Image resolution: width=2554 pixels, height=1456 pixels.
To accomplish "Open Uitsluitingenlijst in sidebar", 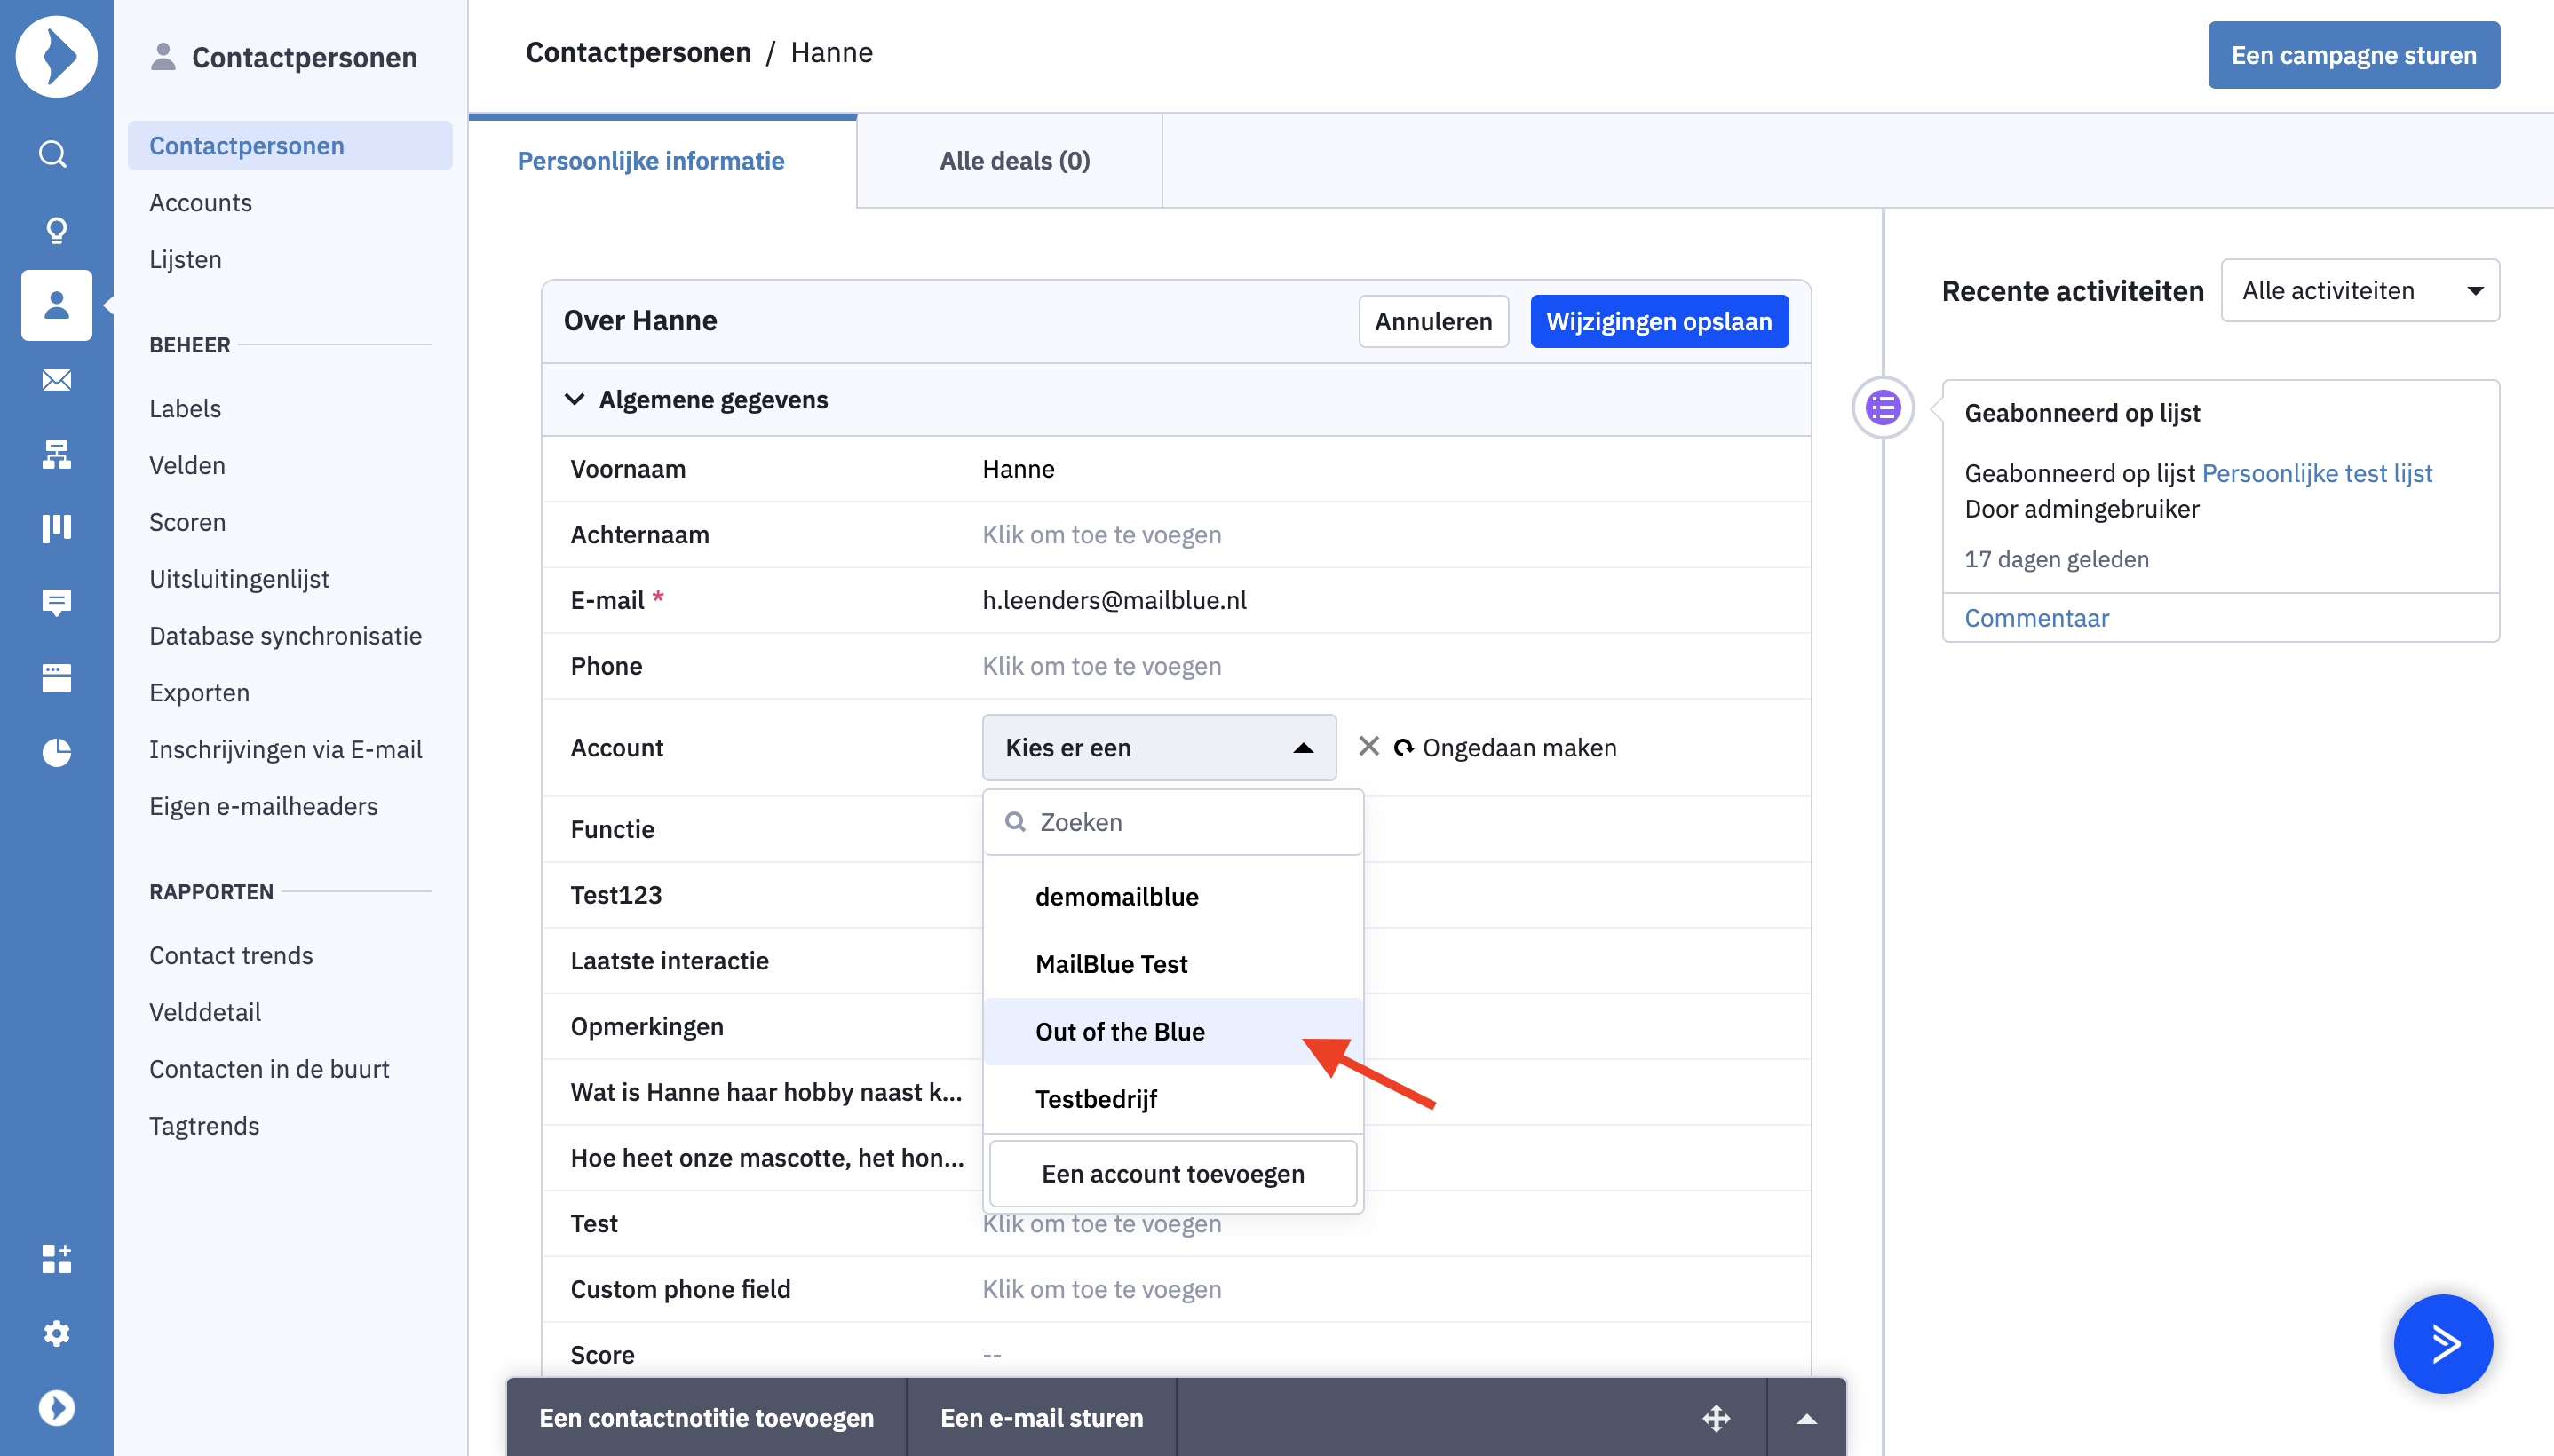I will click(x=239, y=580).
